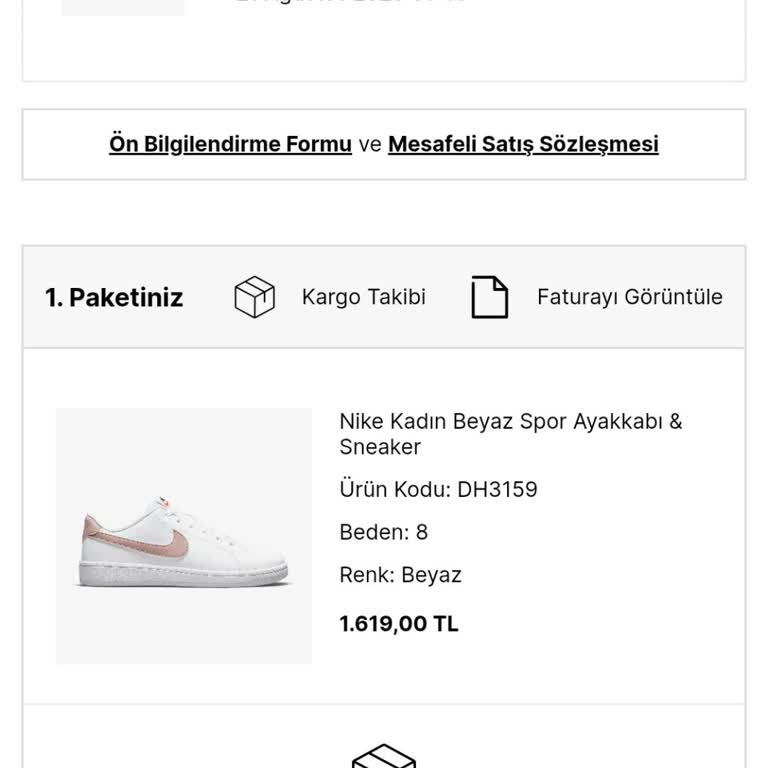Open the Mesafeli Satış Sözleşmesi link
Screen dimensions: 768x768
(523, 144)
